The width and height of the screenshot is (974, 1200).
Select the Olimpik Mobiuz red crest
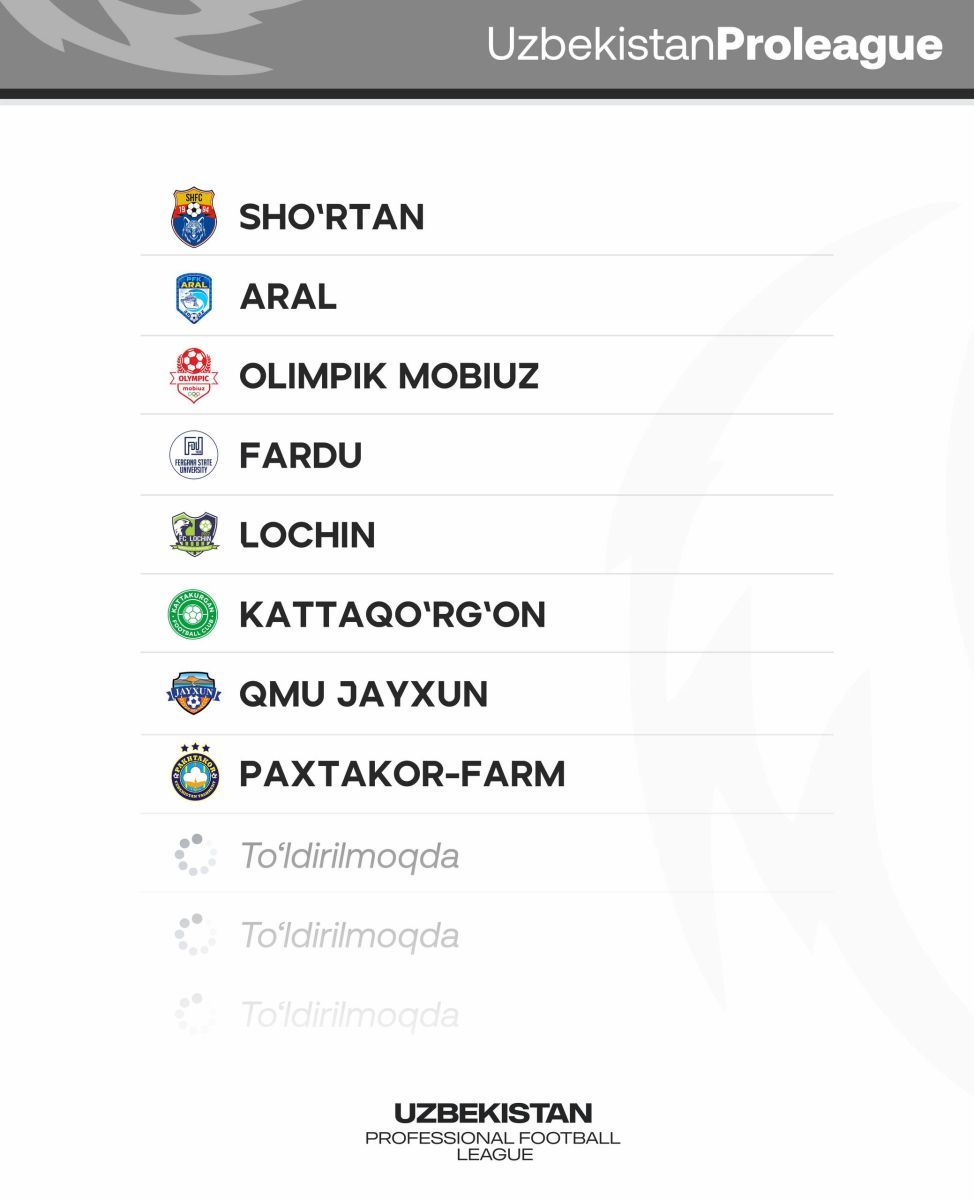click(194, 376)
